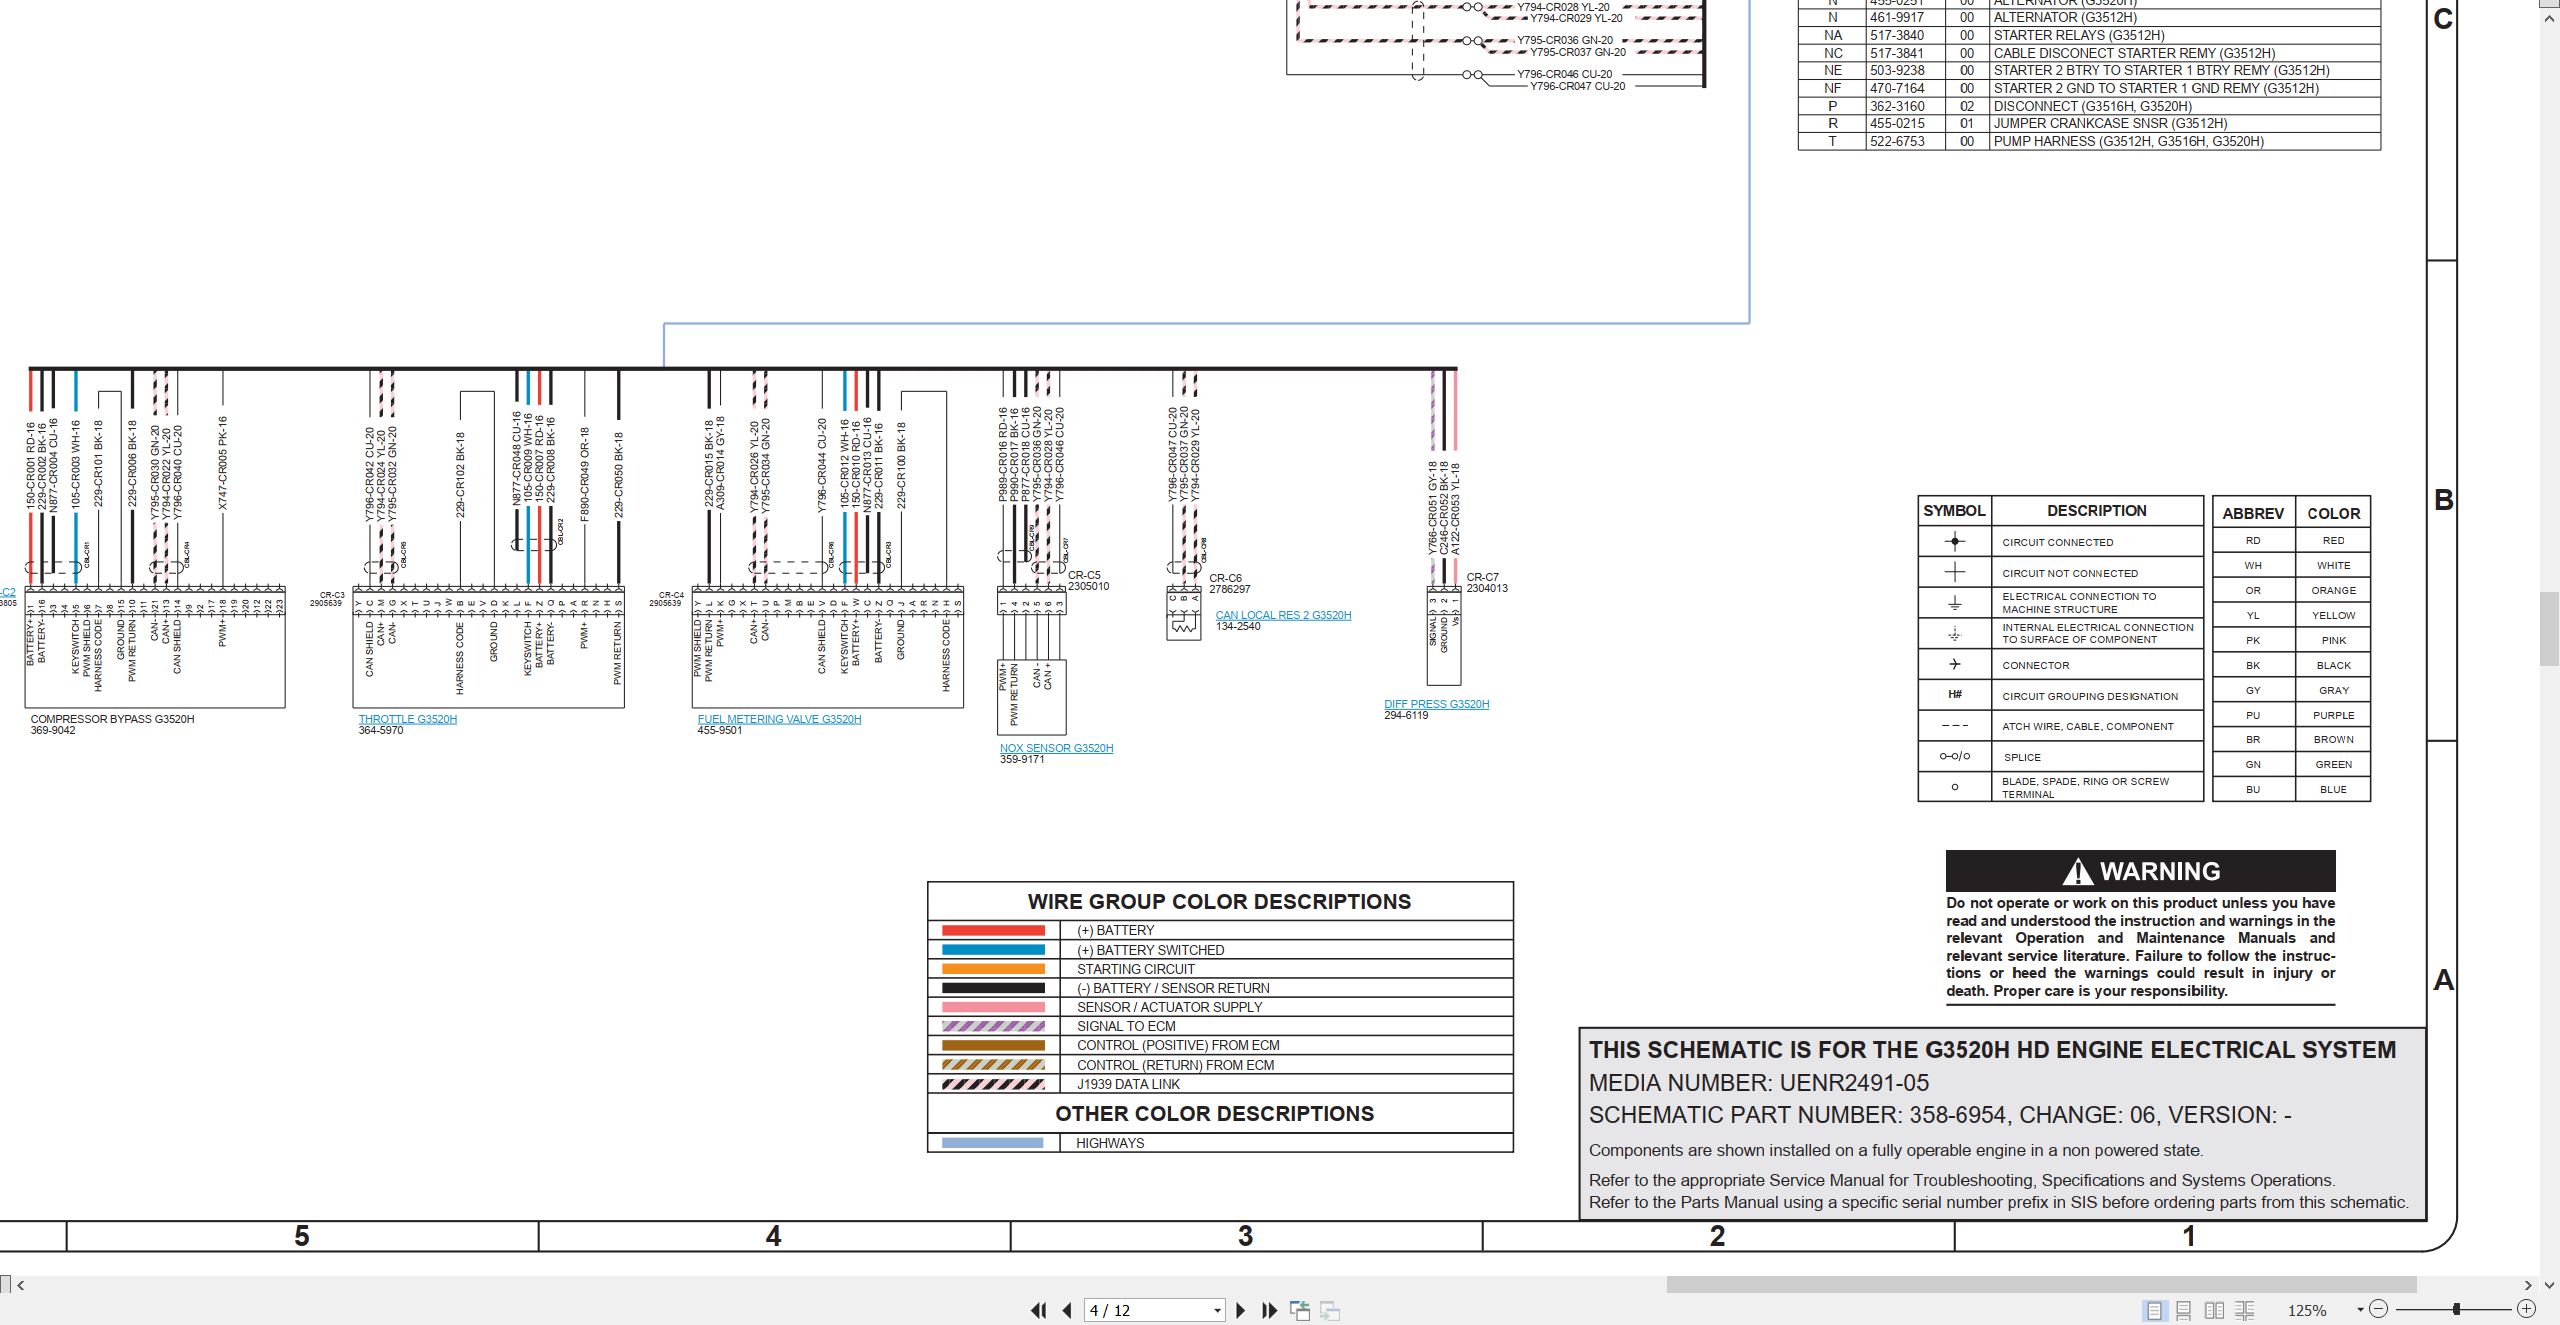
Task: Click the vertical scrollbar thumb
Action: [2549, 629]
